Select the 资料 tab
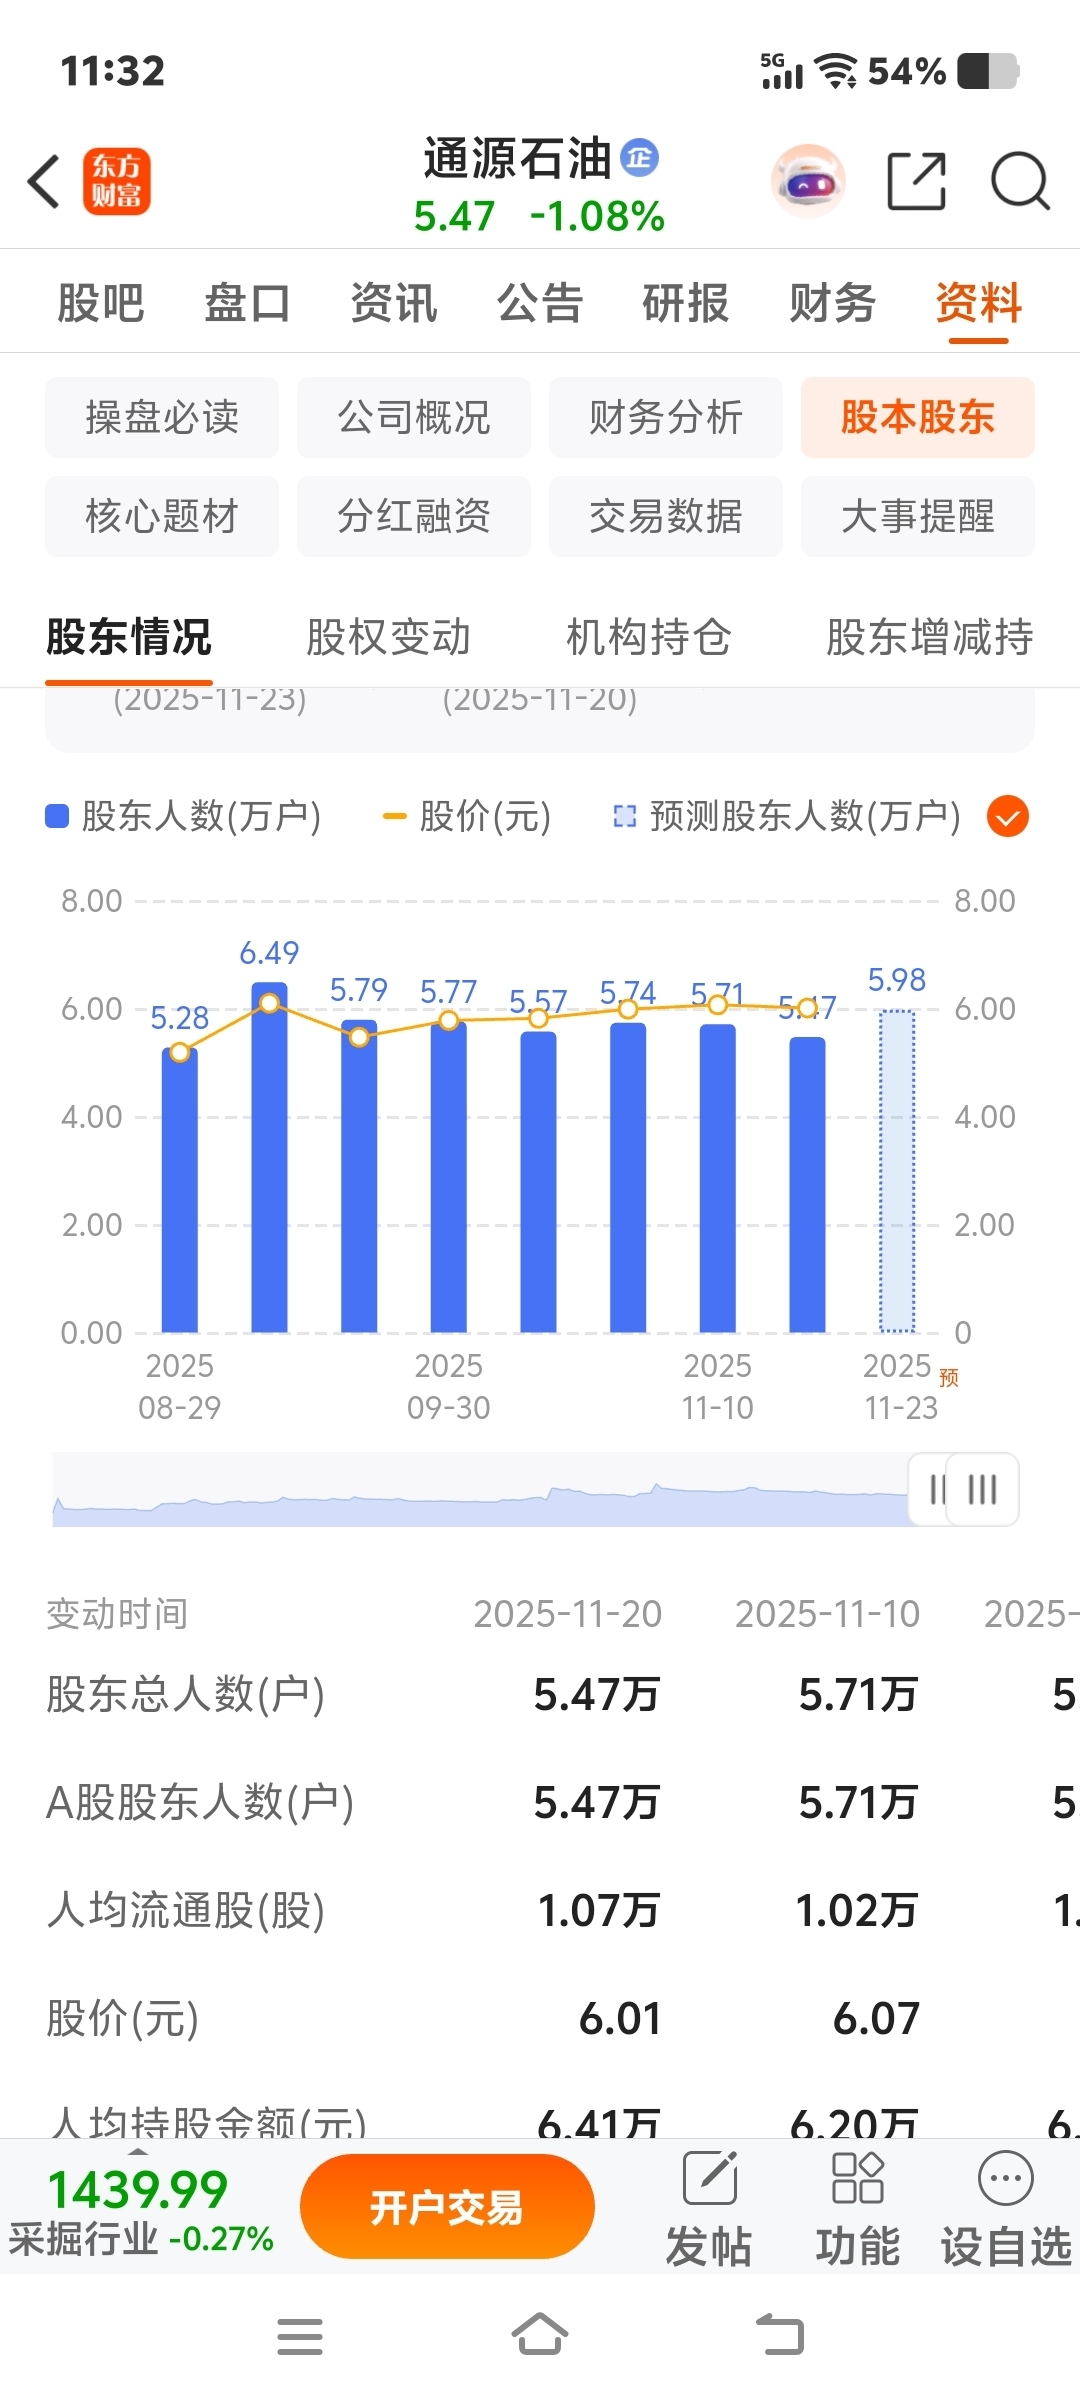 click(x=979, y=303)
